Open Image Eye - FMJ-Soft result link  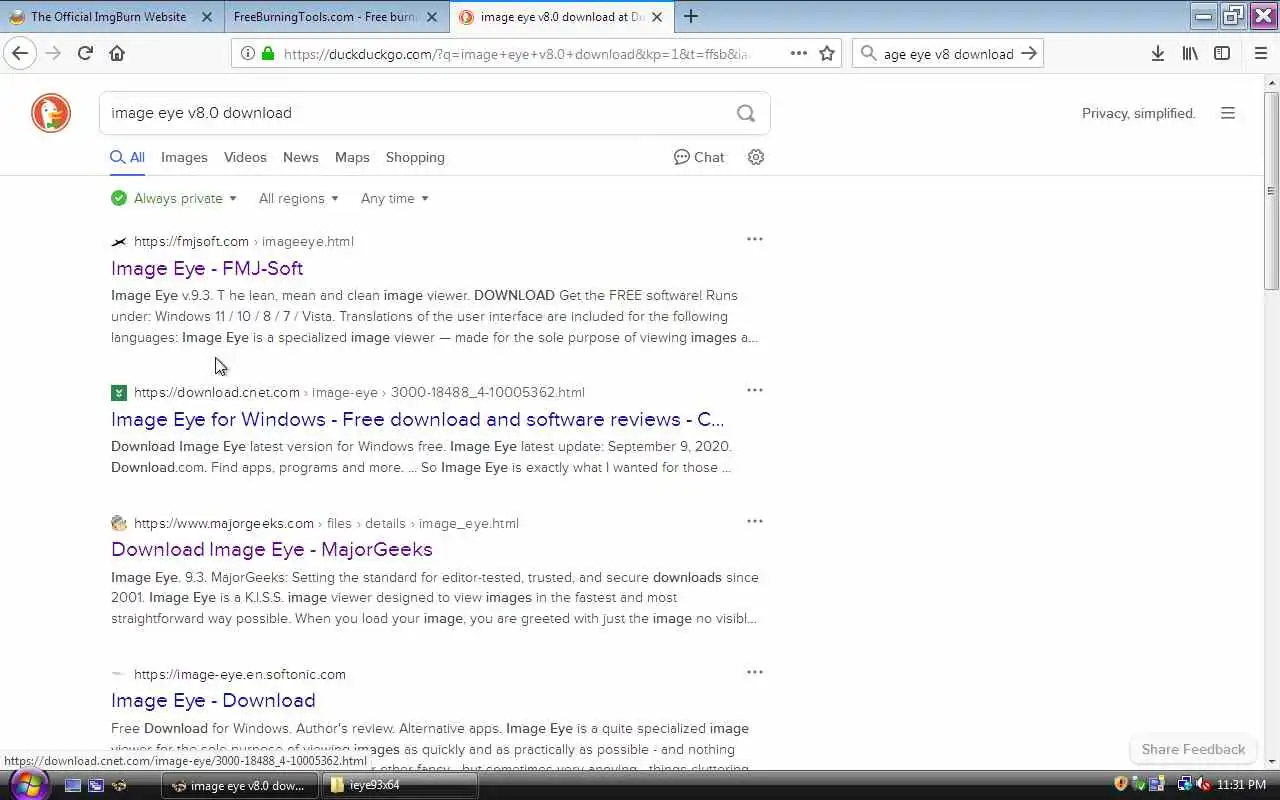click(207, 268)
